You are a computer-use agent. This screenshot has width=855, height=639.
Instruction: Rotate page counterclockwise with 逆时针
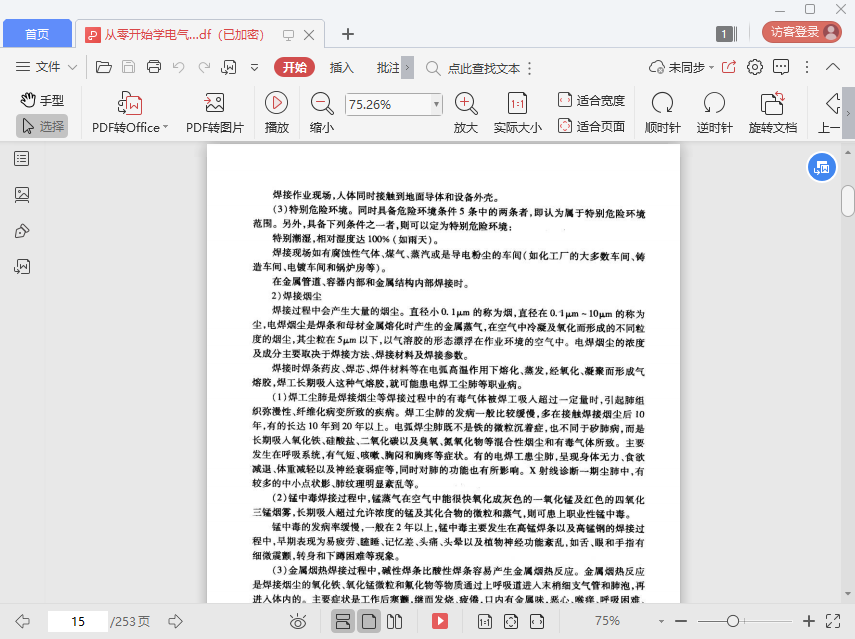(x=714, y=103)
